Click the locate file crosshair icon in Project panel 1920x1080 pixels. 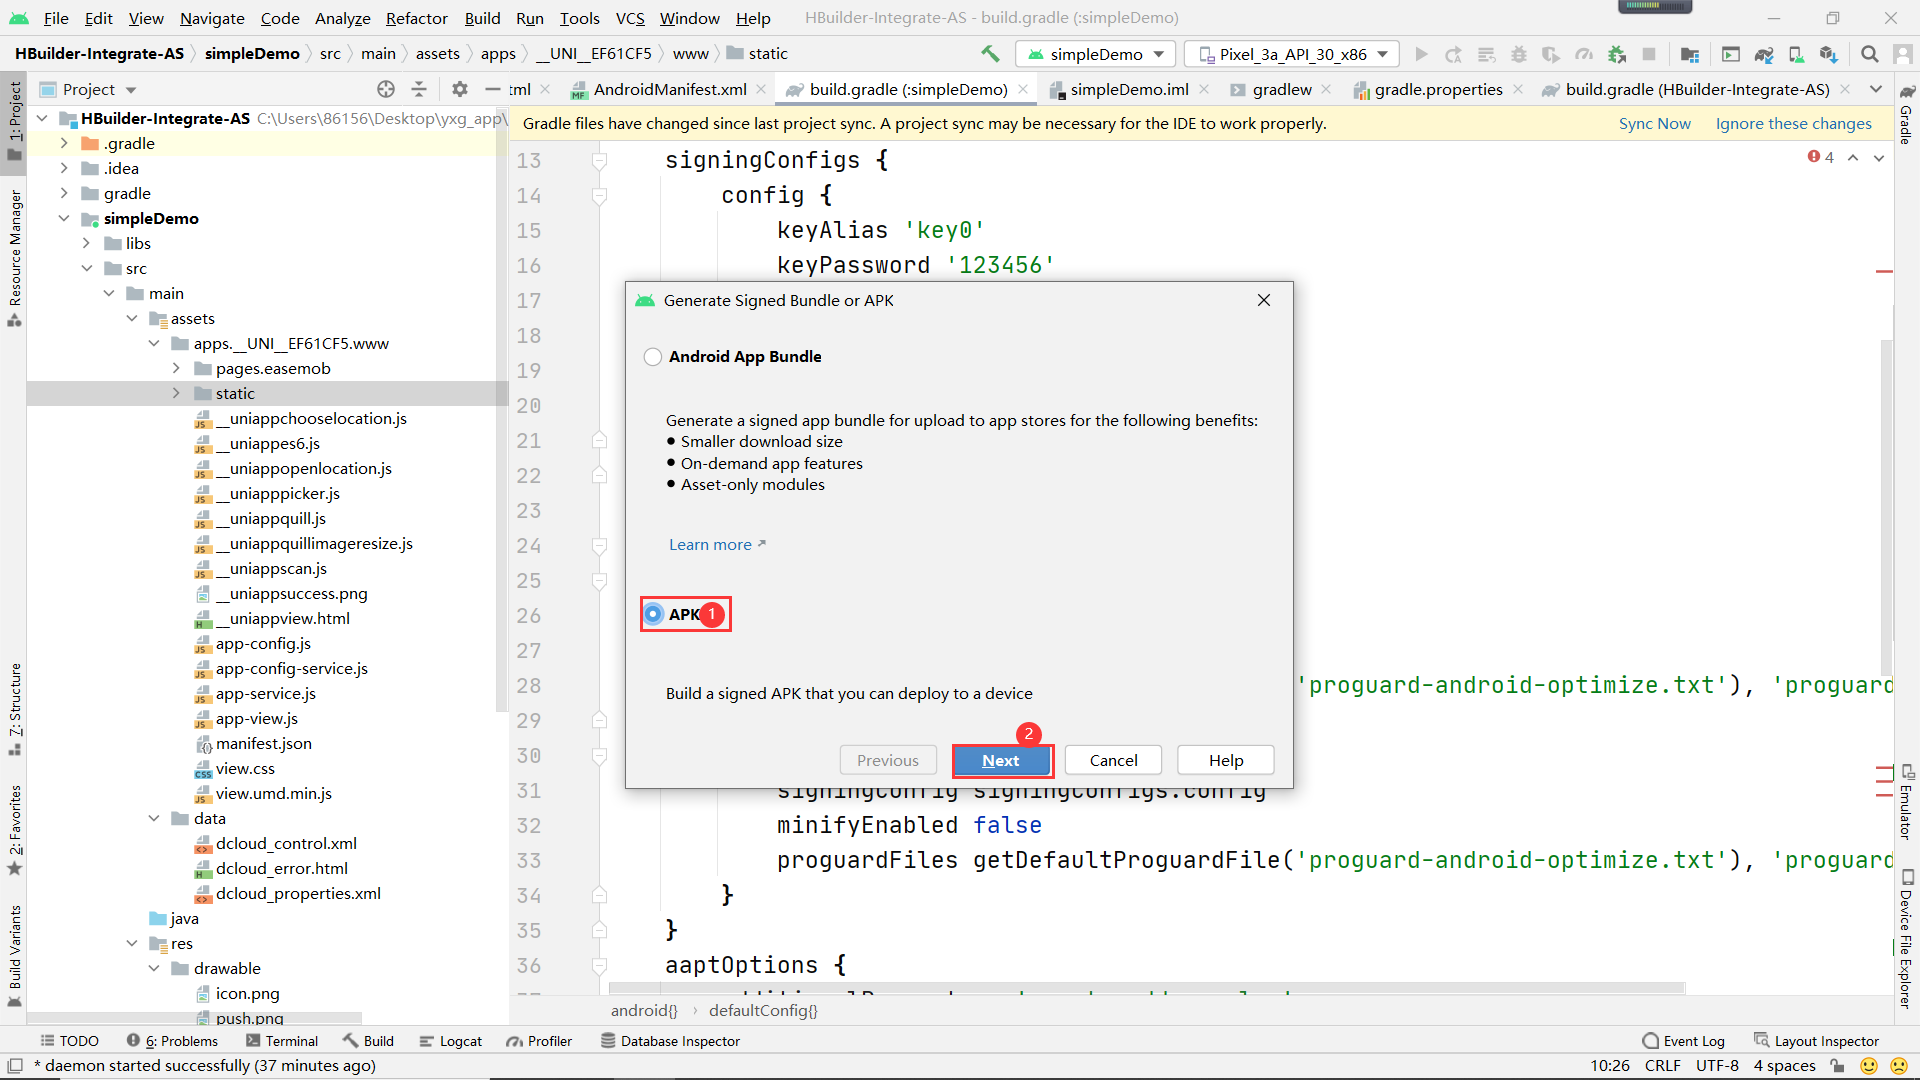(386, 89)
